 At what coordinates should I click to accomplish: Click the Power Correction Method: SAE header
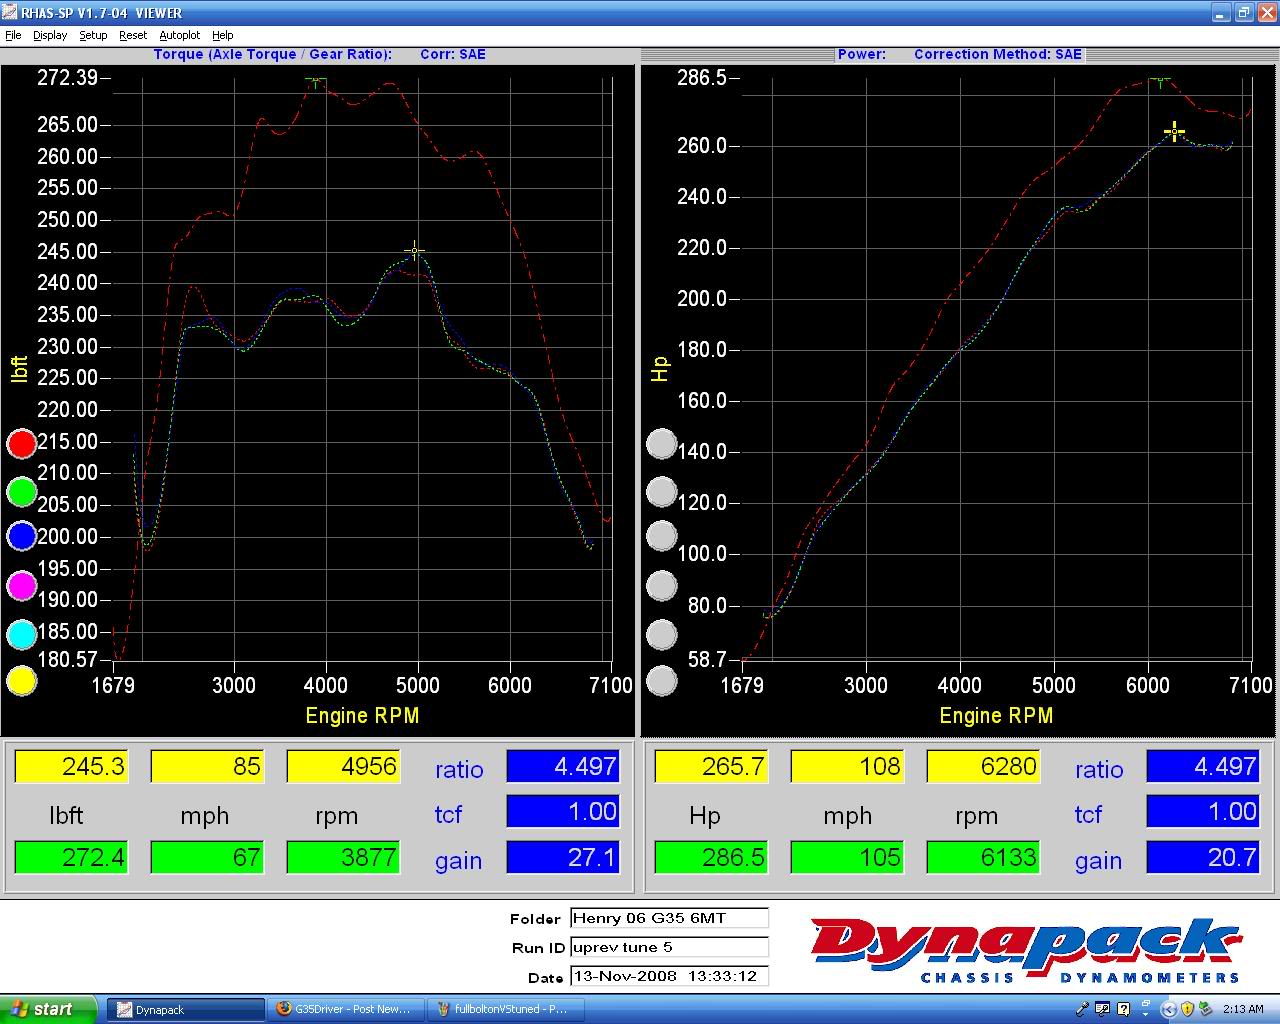998,54
